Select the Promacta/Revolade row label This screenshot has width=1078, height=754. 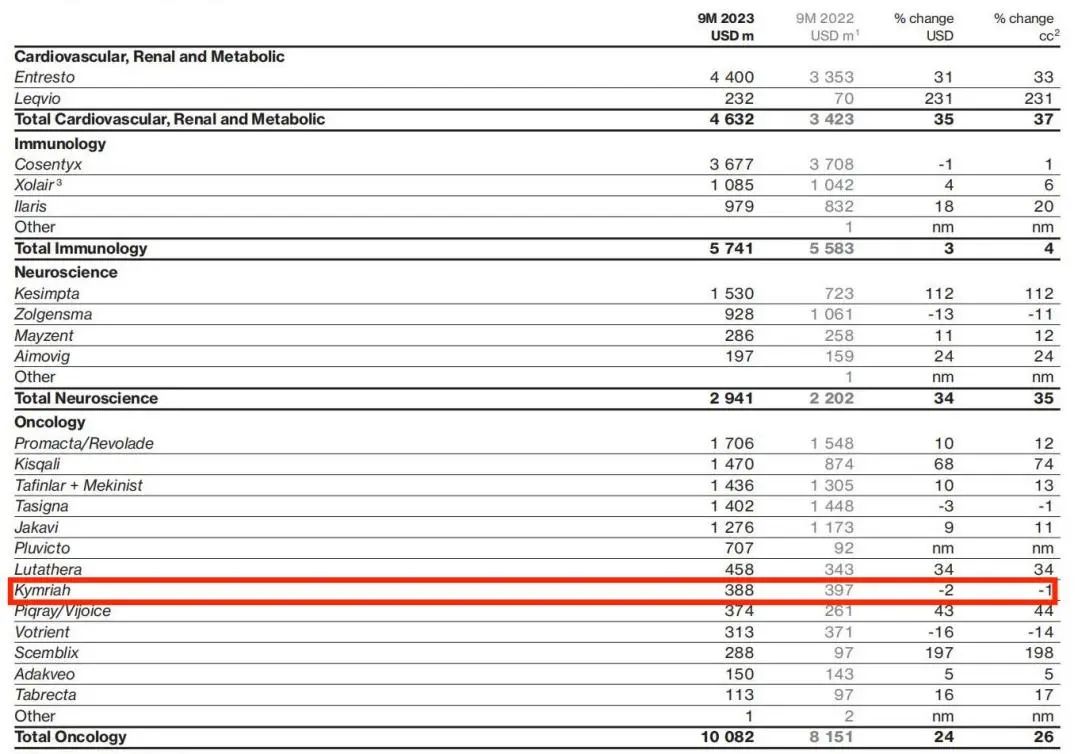[x=84, y=444]
